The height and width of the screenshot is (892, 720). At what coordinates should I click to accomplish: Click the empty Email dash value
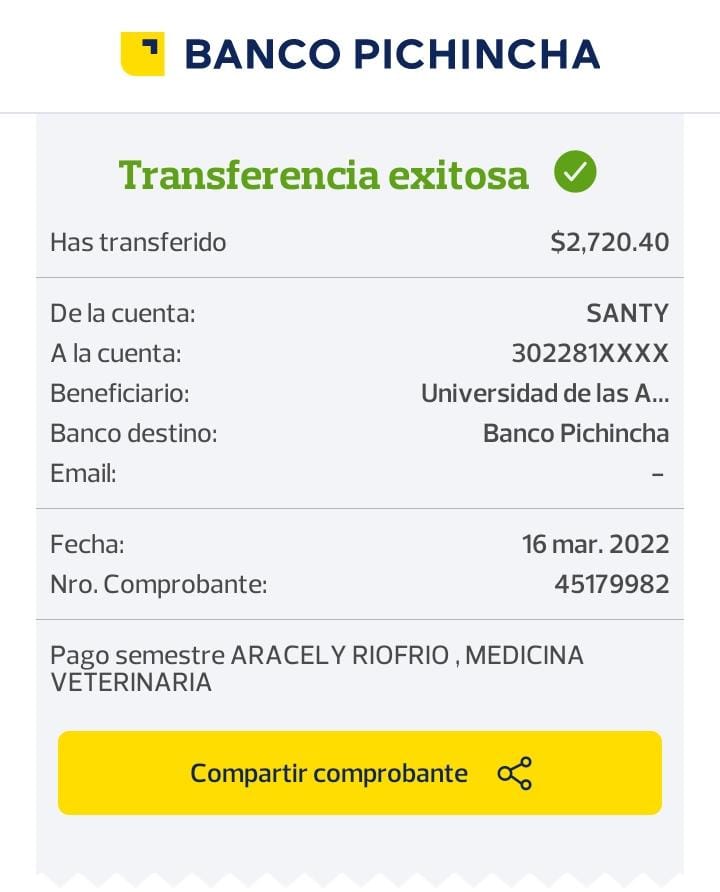click(657, 473)
